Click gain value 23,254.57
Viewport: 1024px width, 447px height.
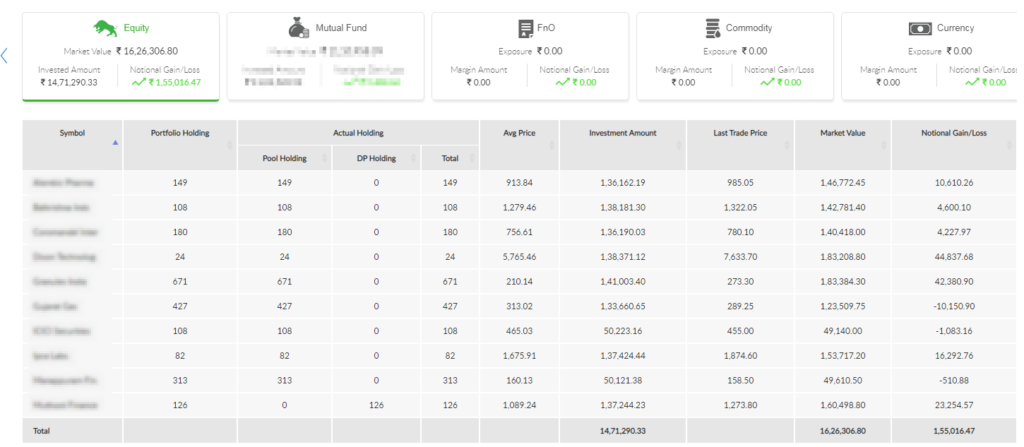954,405
